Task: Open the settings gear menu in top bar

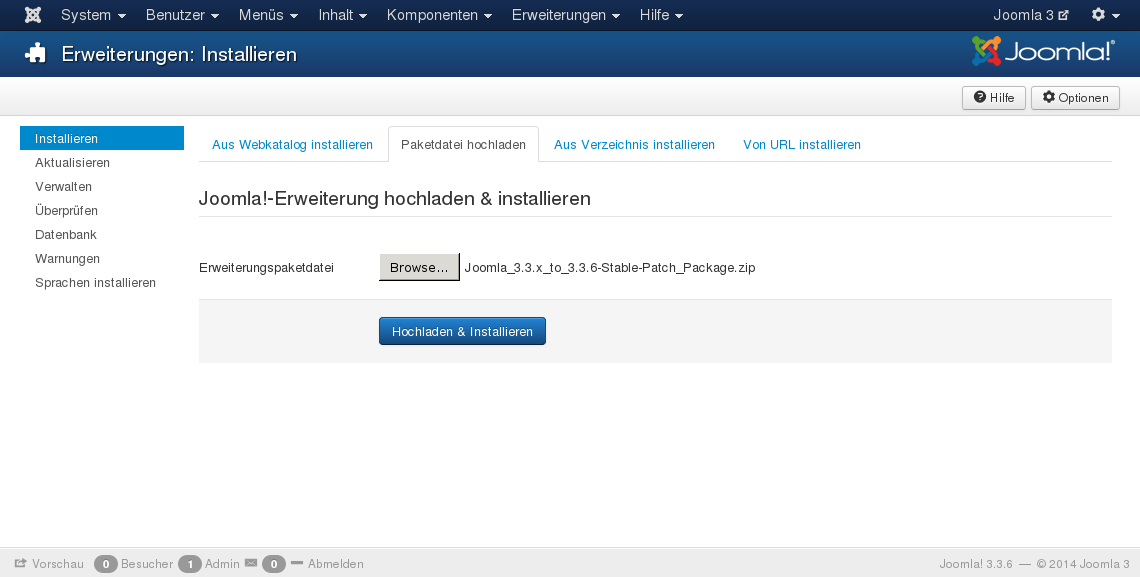Action: pyautogui.click(x=1104, y=15)
